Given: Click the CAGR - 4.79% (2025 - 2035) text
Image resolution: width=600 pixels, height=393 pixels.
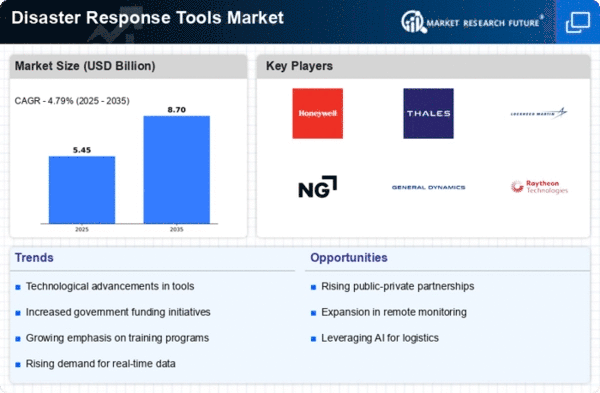Looking at the screenshot, I should 72,101.
